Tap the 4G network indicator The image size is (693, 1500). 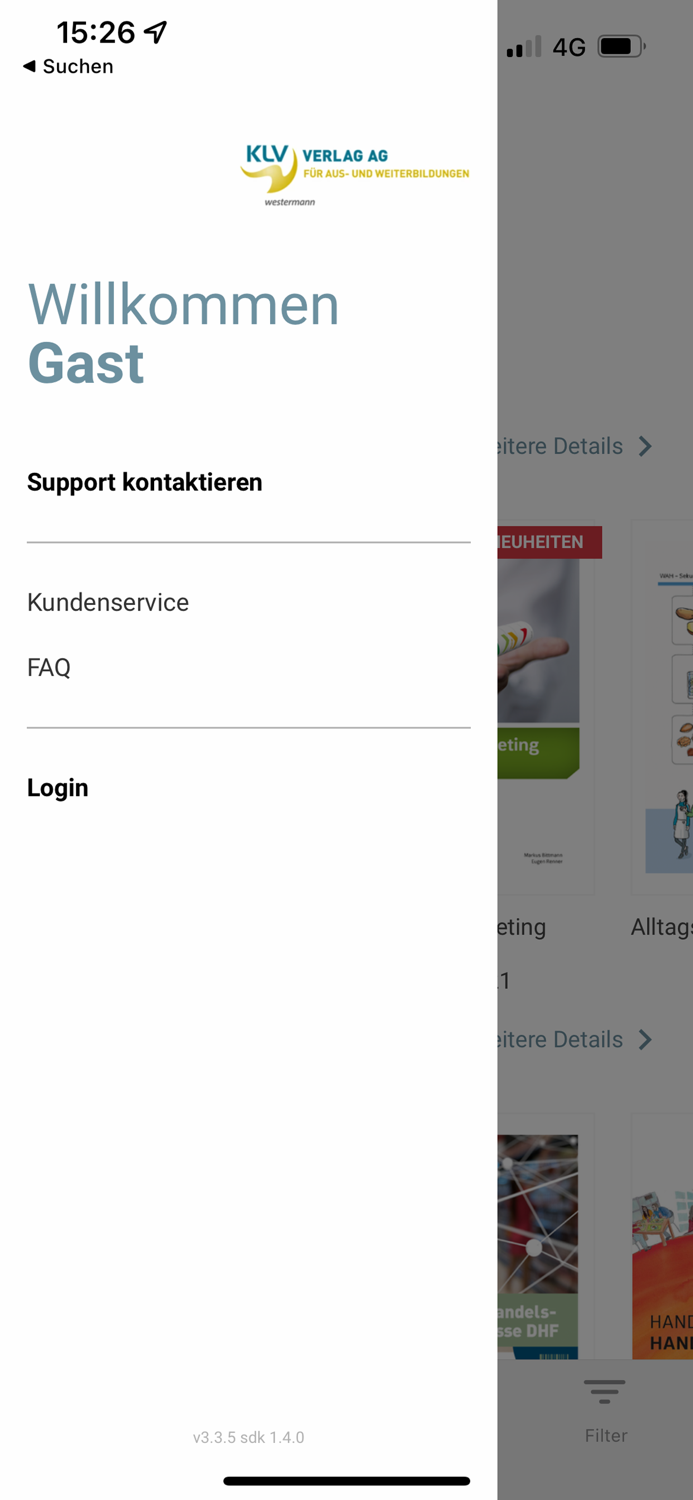(x=567, y=45)
